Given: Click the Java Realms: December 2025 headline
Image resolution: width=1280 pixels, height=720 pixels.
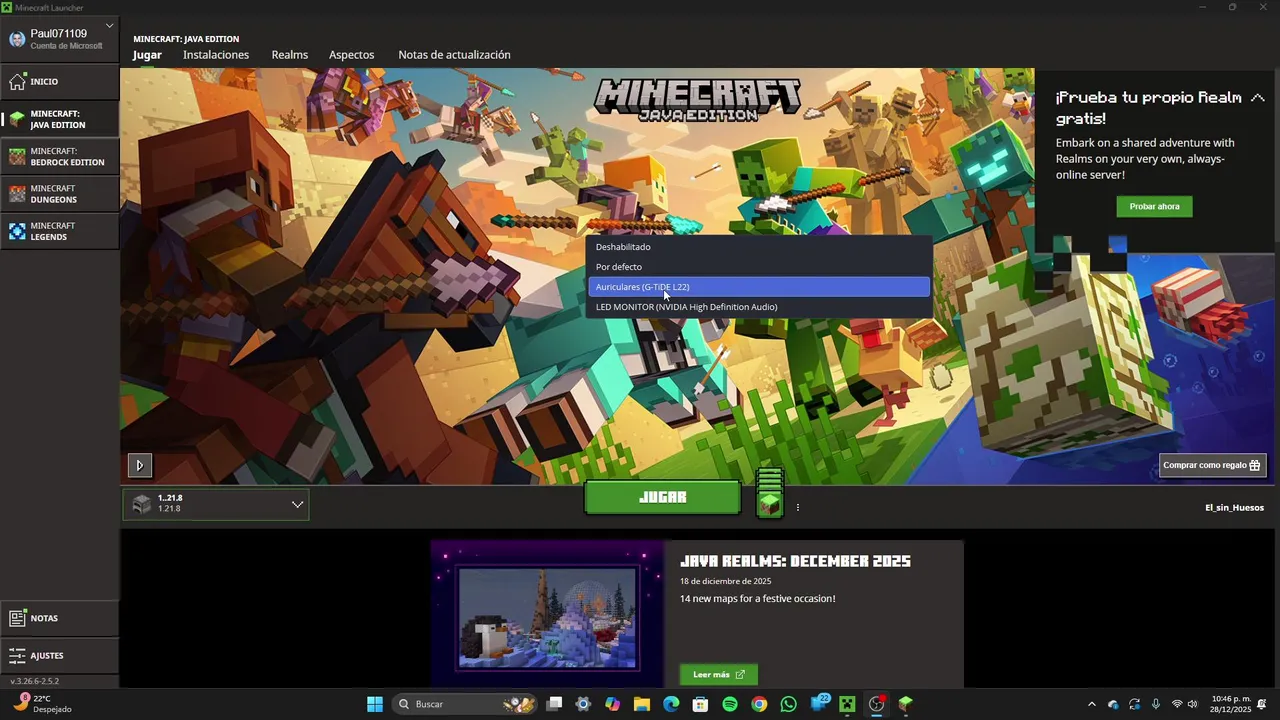Looking at the screenshot, I should tap(795, 561).
